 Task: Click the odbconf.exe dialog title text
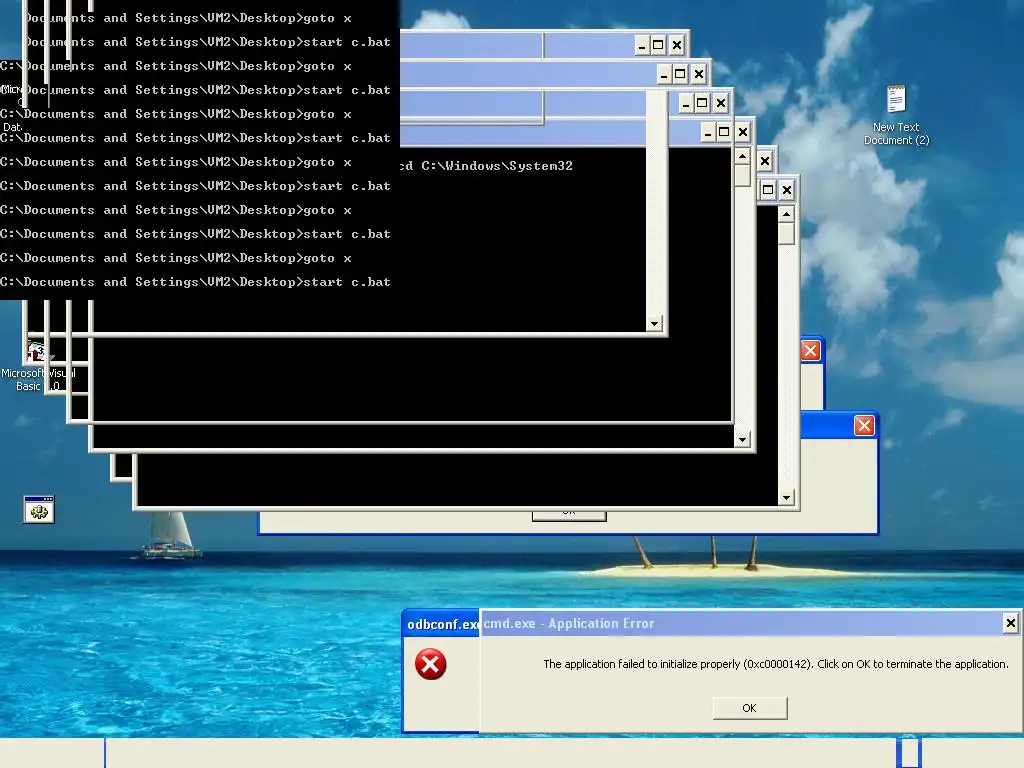(443, 624)
